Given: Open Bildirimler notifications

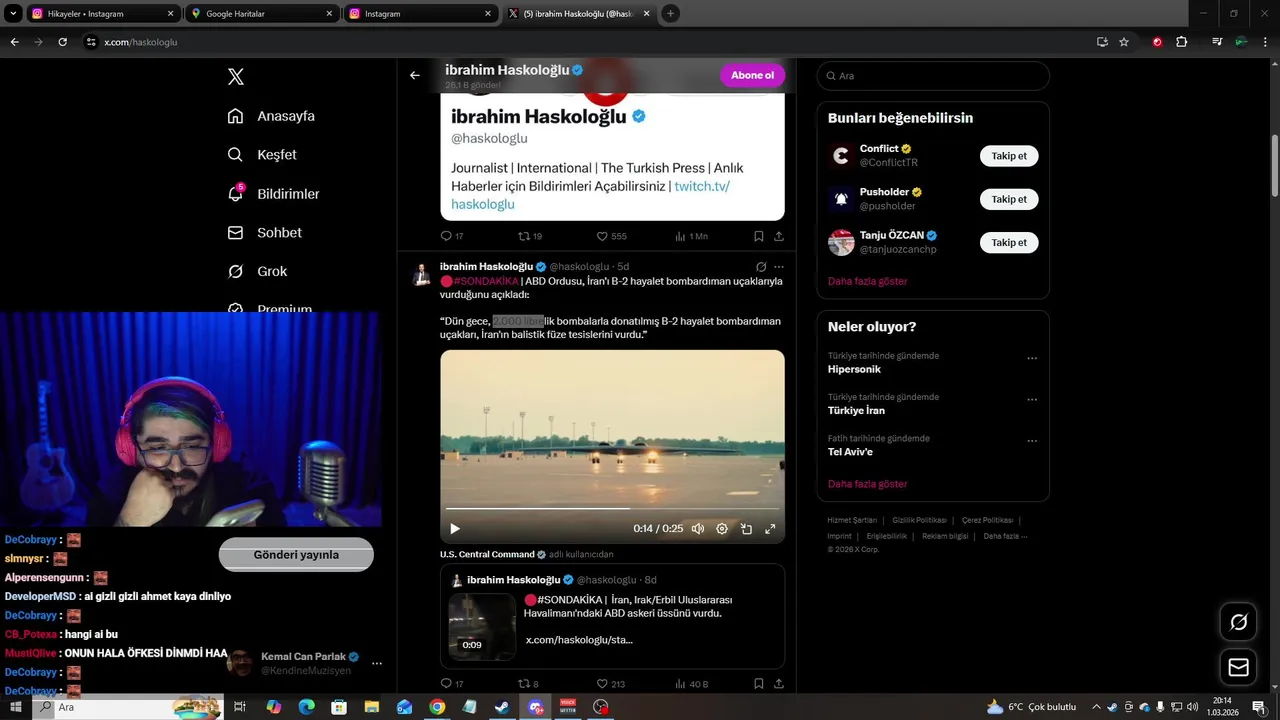Looking at the screenshot, I should (x=273, y=194).
